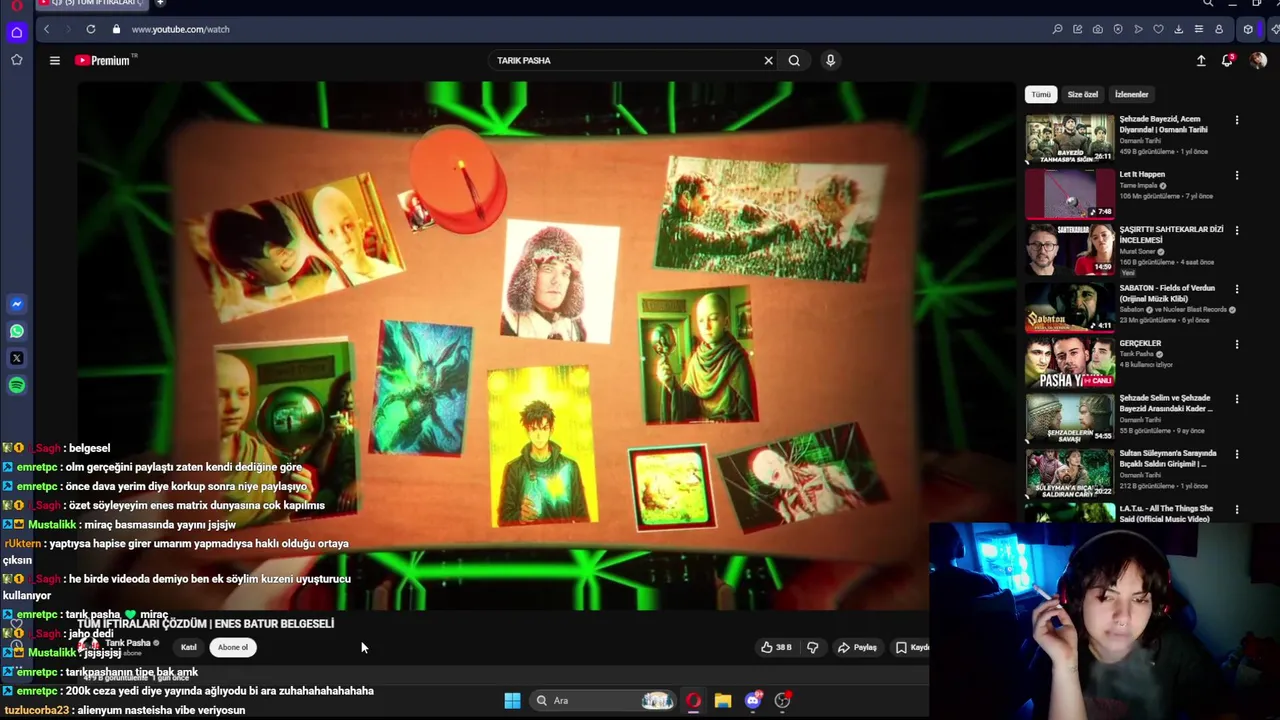Screen dimensions: 1280x720
Task: Click the address bar www.youtube.com/watch
Action: point(180,29)
